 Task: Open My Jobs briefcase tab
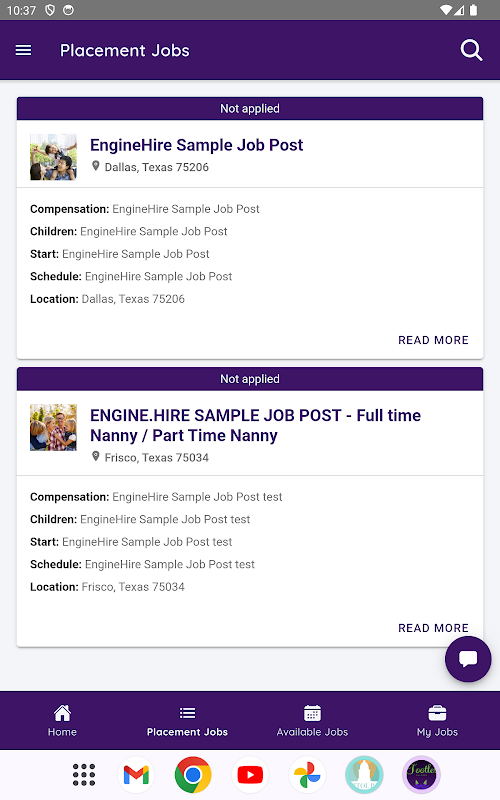coord(437,720)
